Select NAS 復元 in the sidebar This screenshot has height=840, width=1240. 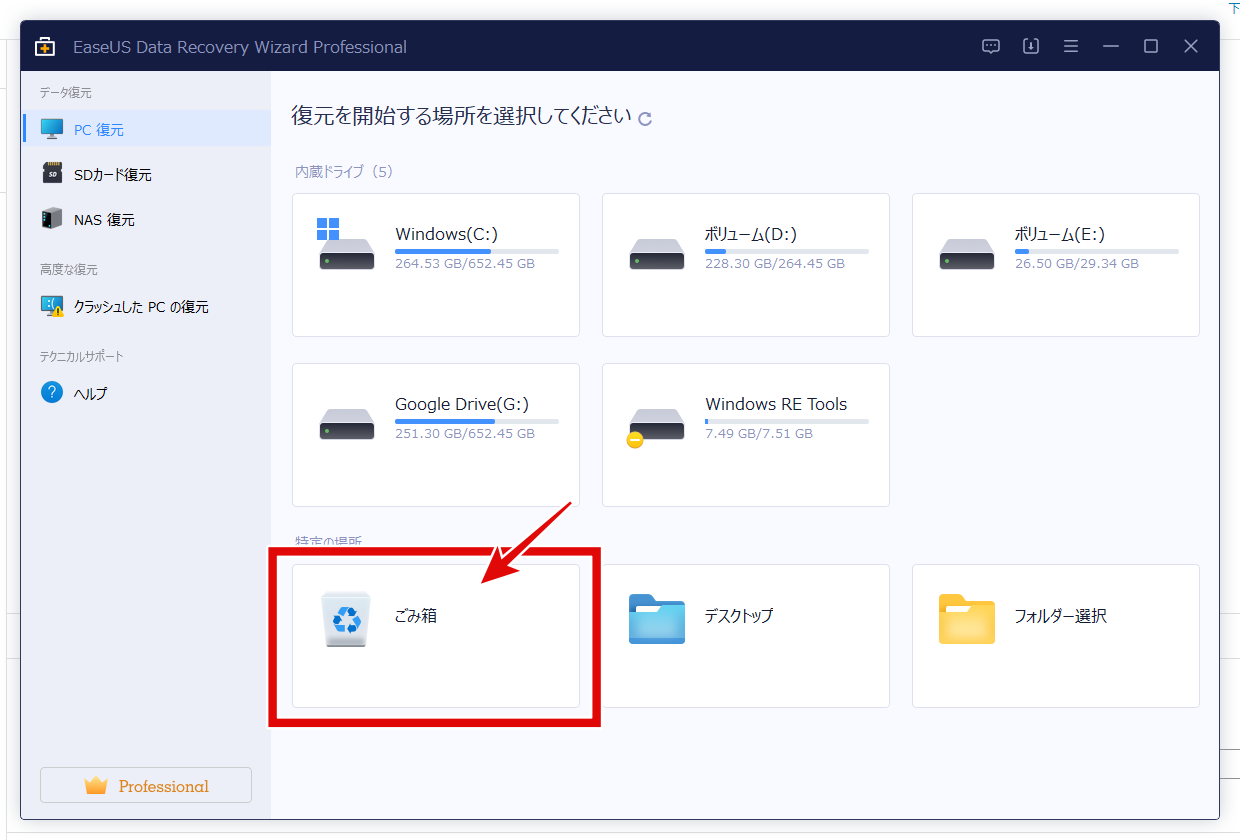point(146,219)
